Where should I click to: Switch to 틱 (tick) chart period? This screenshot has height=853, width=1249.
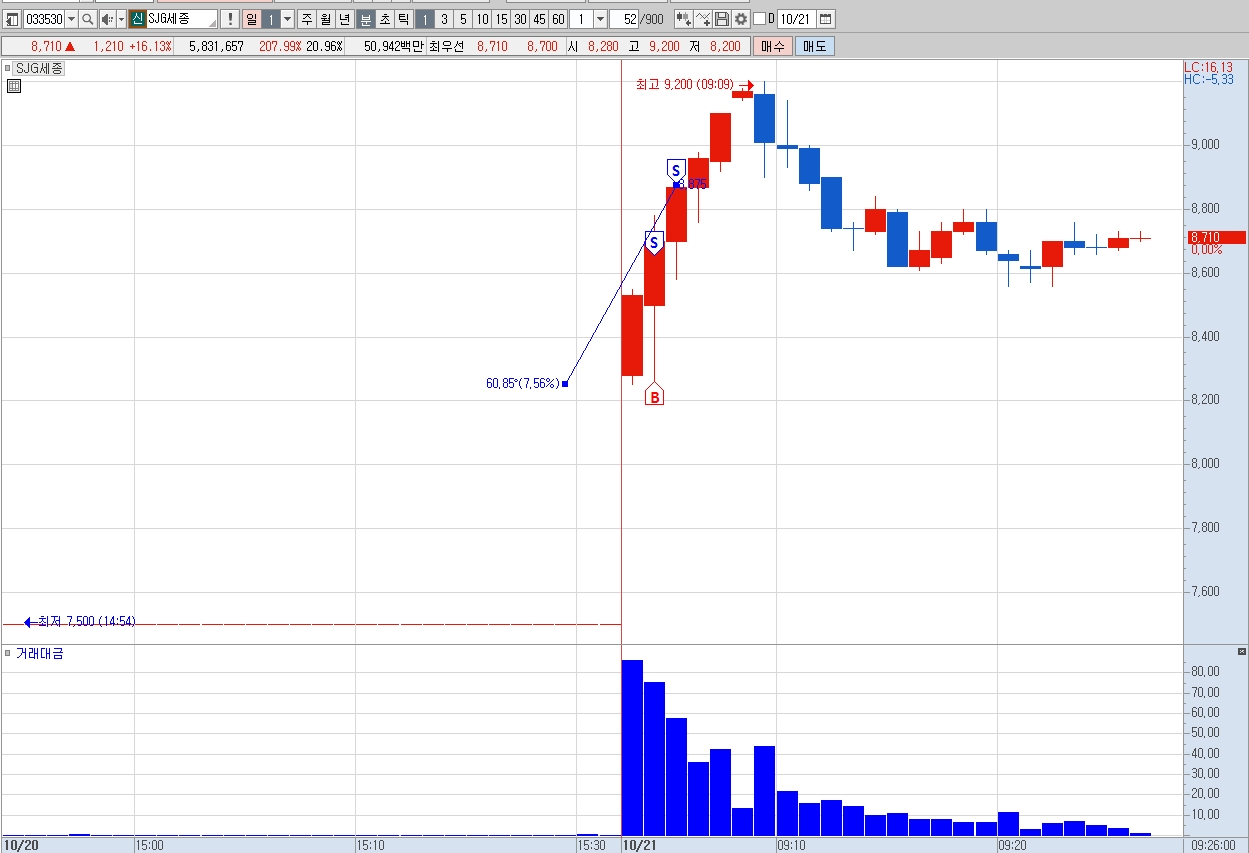click(x=403, y=19)
